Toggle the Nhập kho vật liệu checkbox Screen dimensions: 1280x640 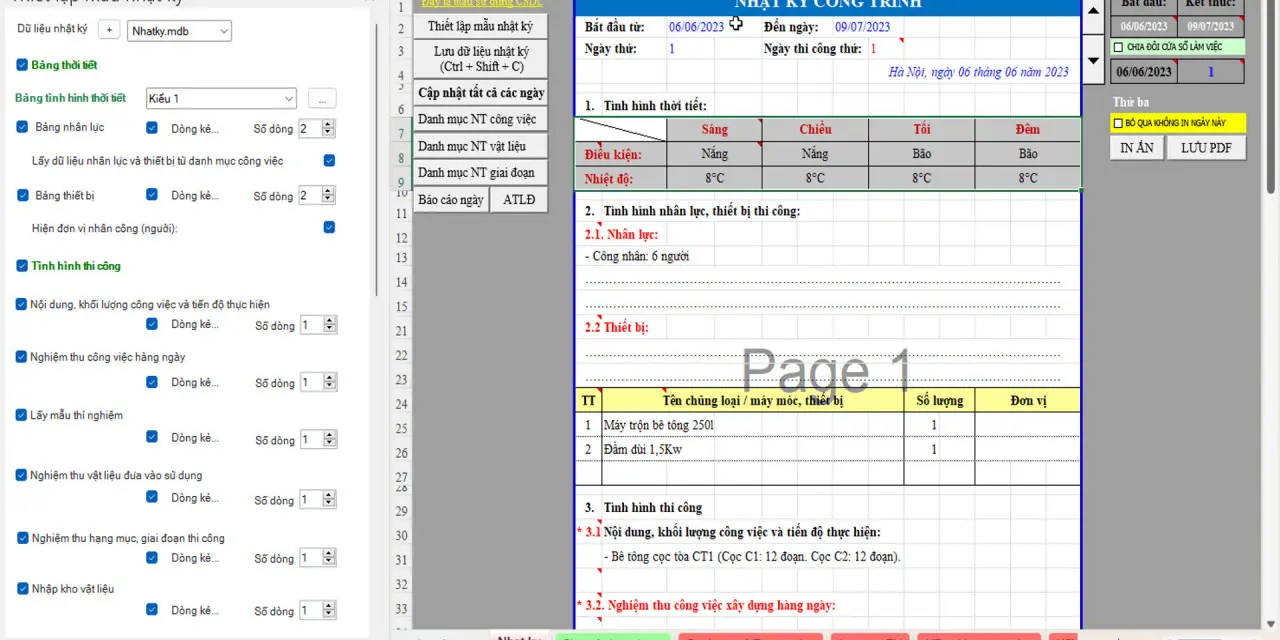[23, 589]
